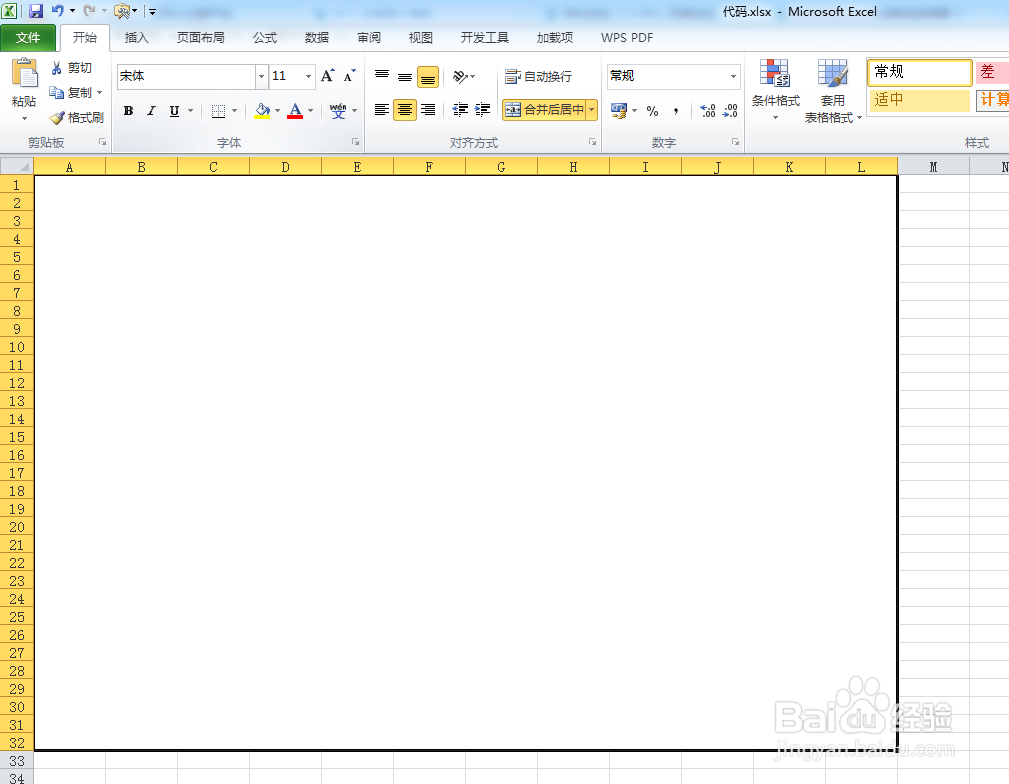The image size is (1009, 784).
Task: Apply red font color A
Action: point(295,111)
